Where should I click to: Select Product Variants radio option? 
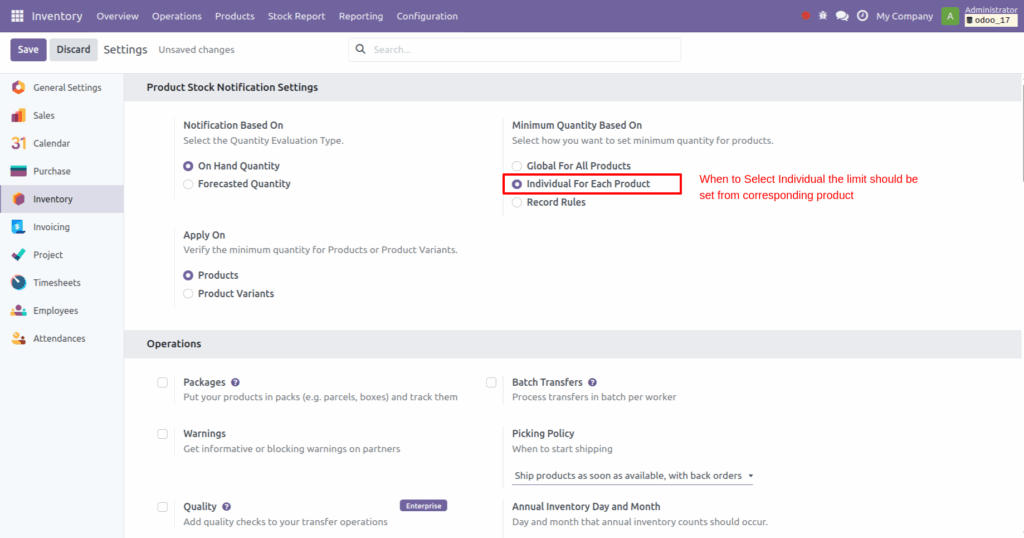coord(188,294)
